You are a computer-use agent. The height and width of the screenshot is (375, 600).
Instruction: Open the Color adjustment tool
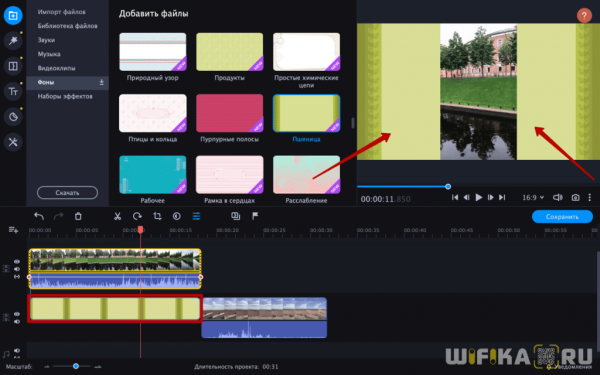[x=177, y=216]
